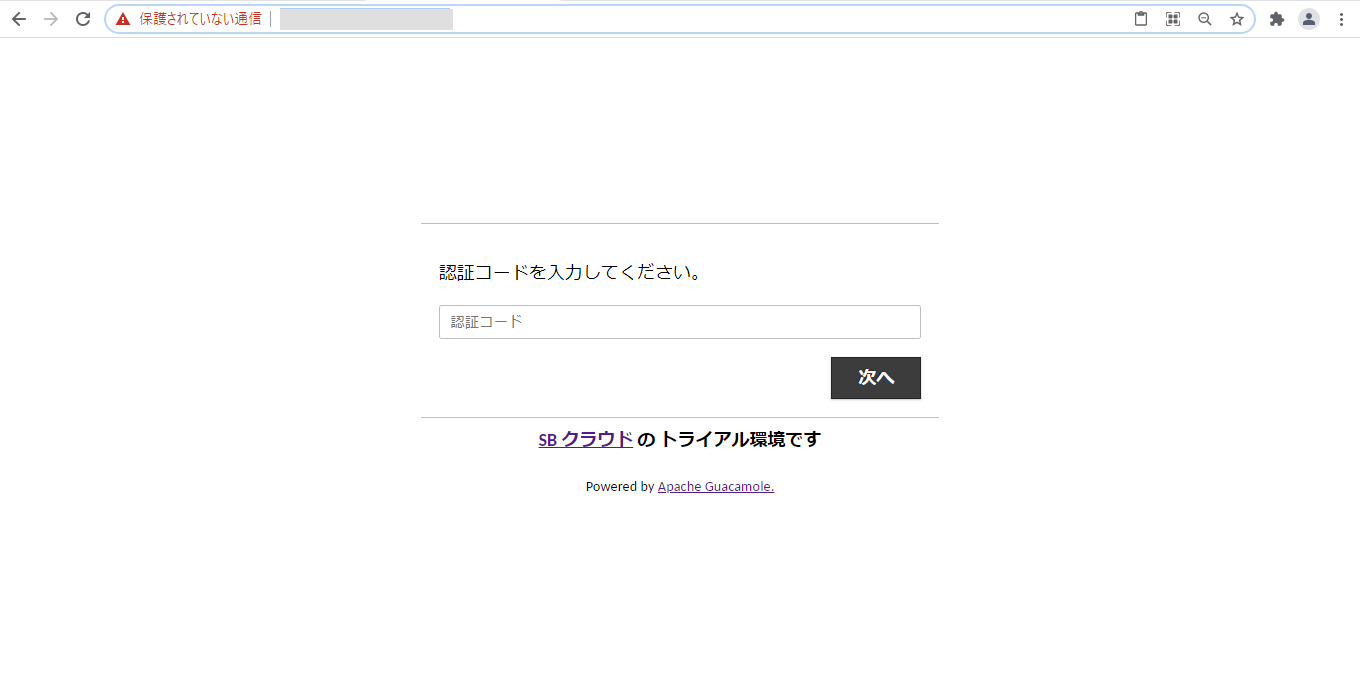Click the Powered by text

tap(619, 487)
